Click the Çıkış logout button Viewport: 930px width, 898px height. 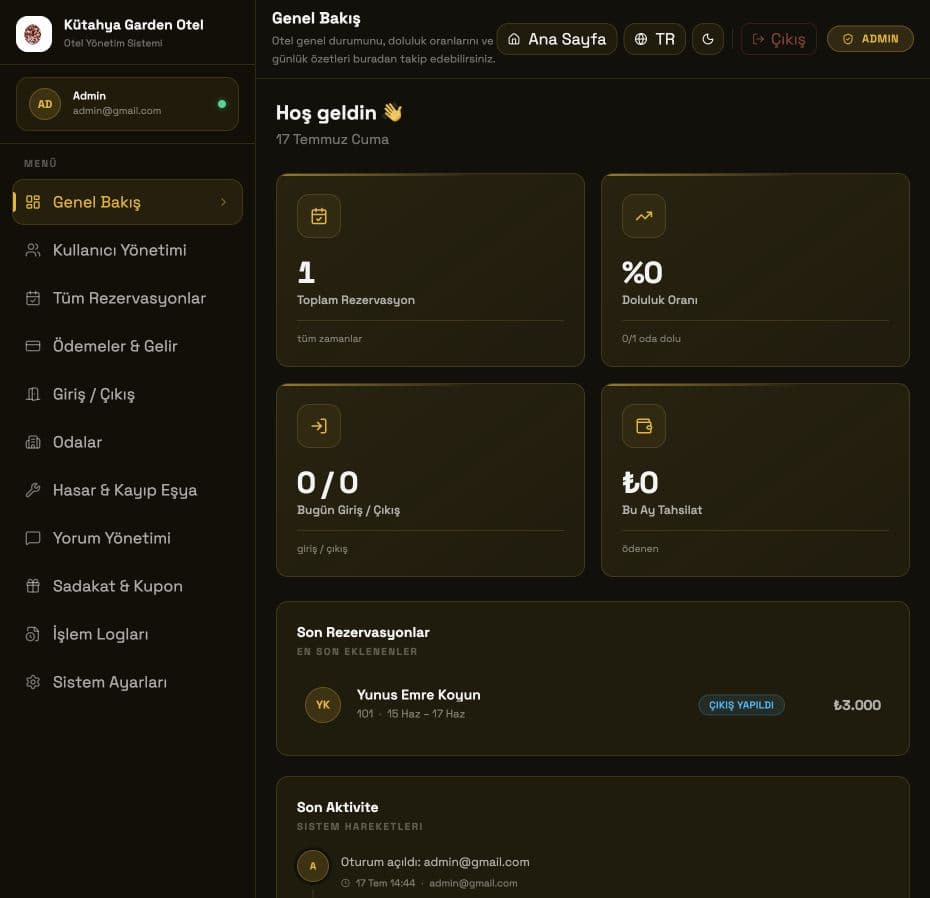point(779,39)
